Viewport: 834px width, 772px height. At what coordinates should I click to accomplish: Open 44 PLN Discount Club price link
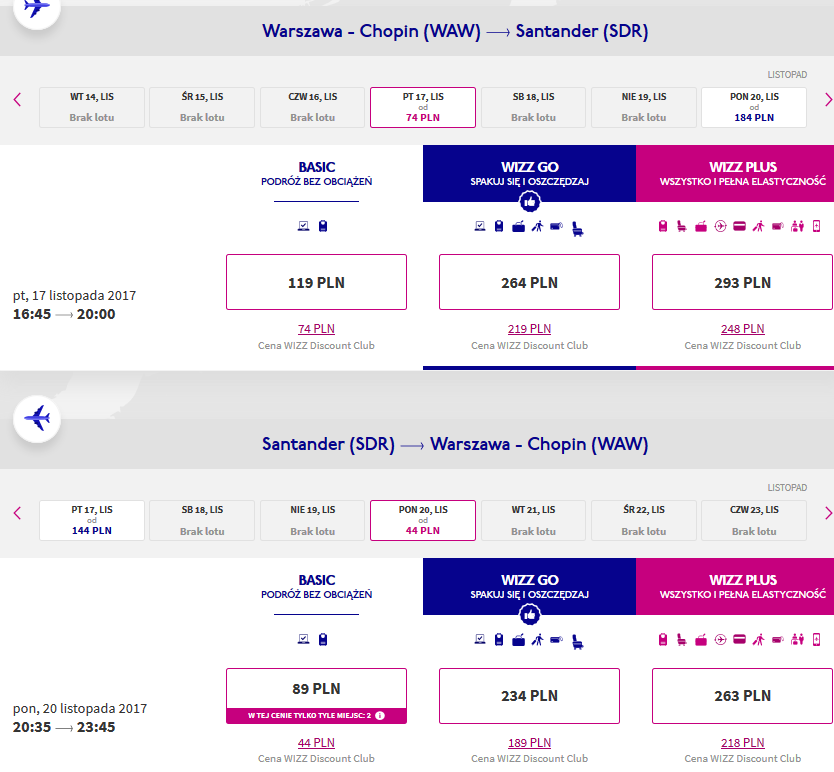point(316,742)
